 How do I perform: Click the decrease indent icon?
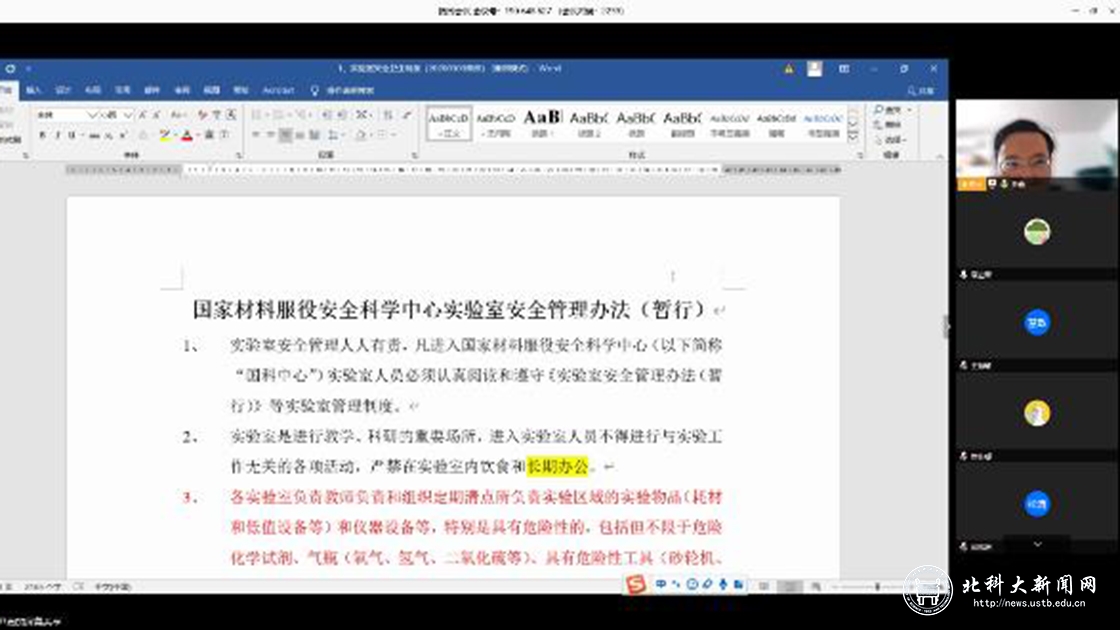pyautogui.click(x=326, y=115)
